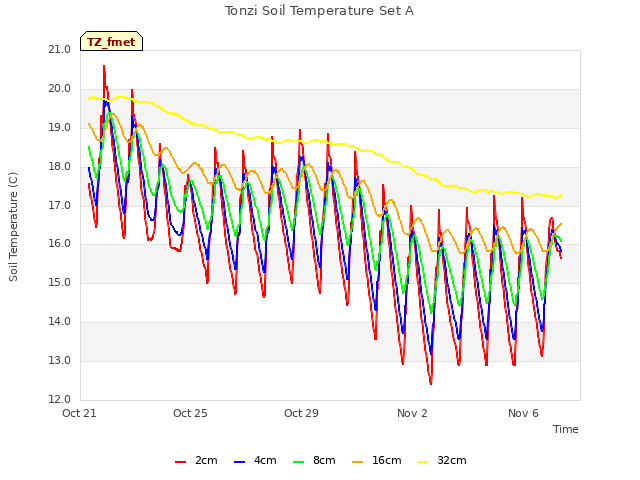Click the chart title Tonzi Soil Temperature Set A

pyautogui.click(x=319, y=11)
